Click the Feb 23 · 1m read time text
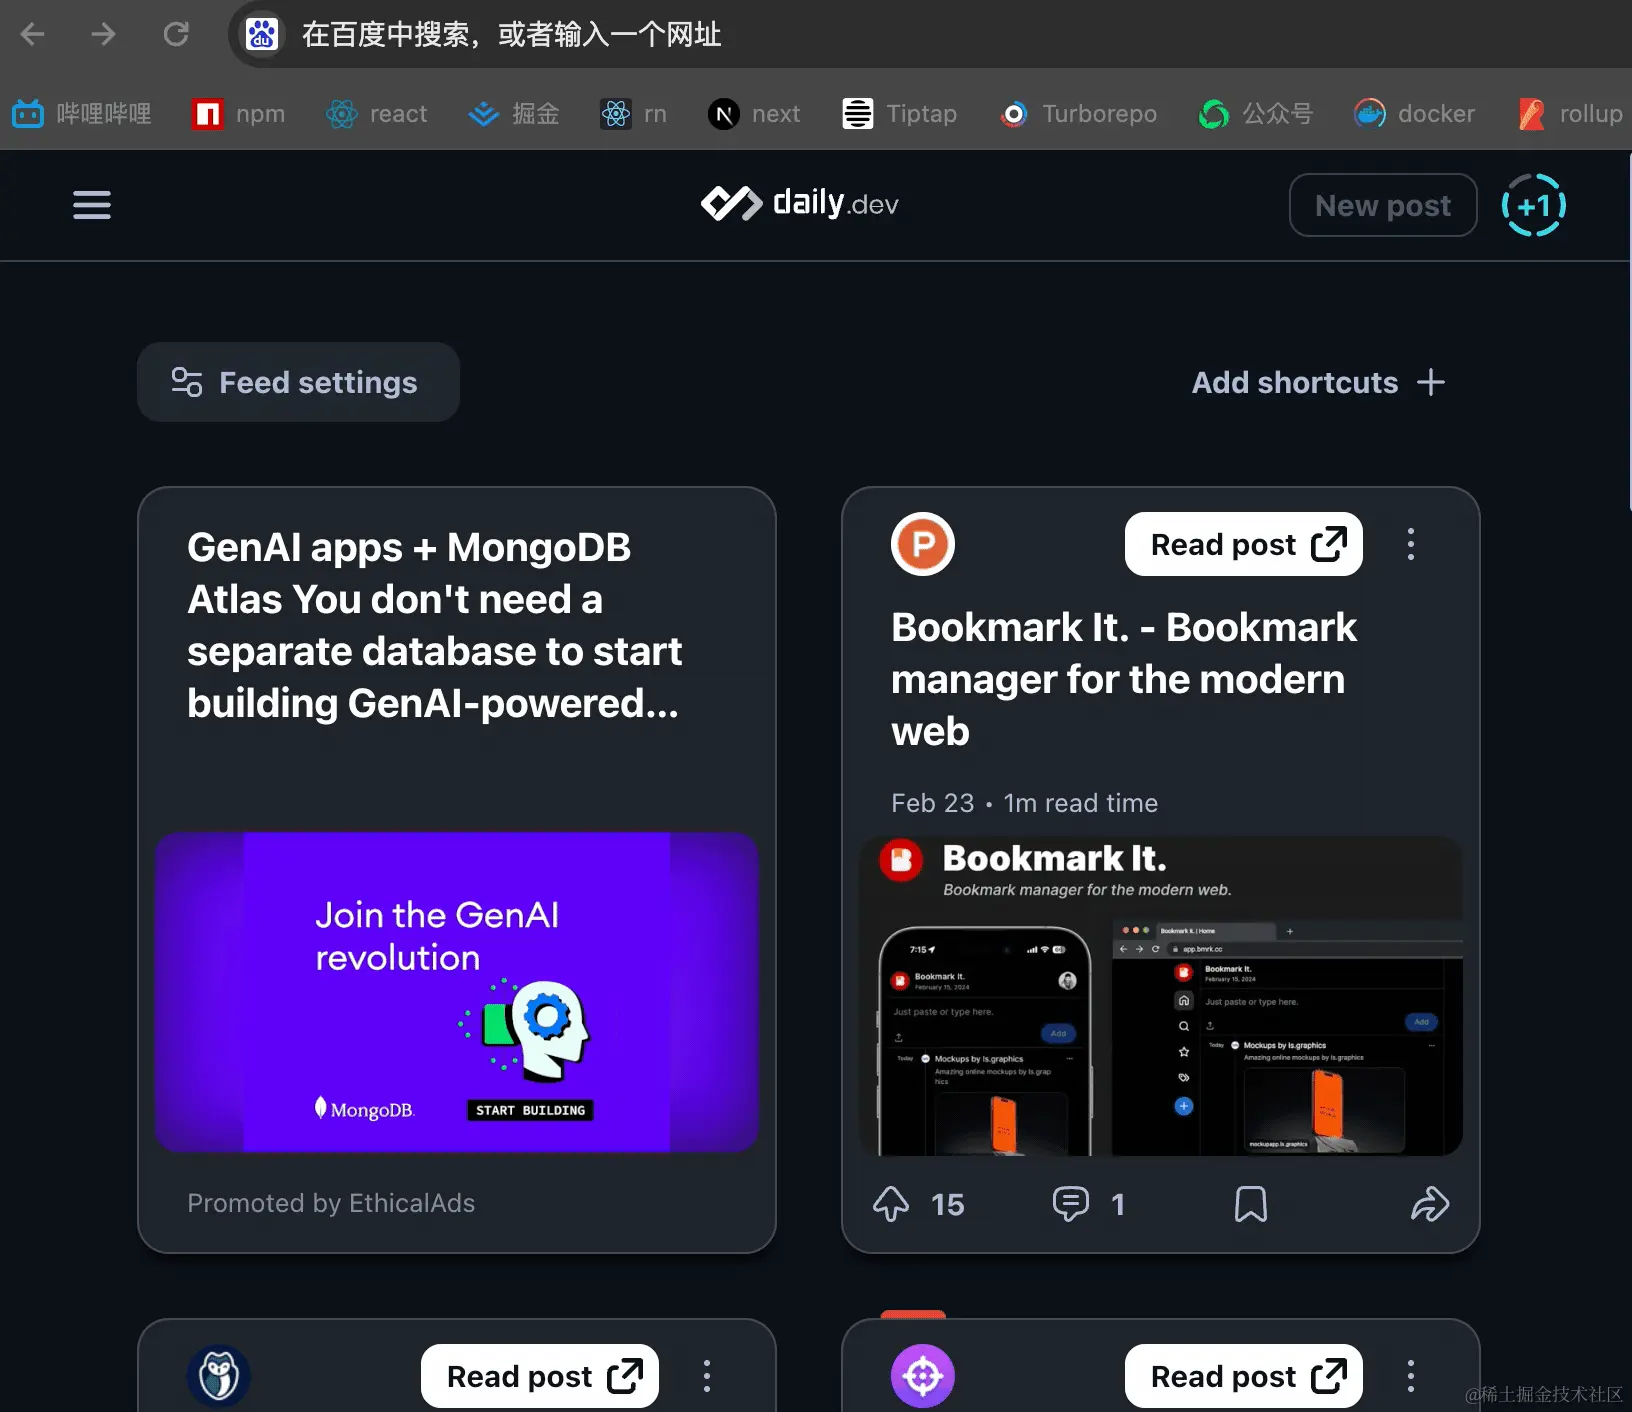This screenshot has height=1412, width=1632. [1025, 803]
